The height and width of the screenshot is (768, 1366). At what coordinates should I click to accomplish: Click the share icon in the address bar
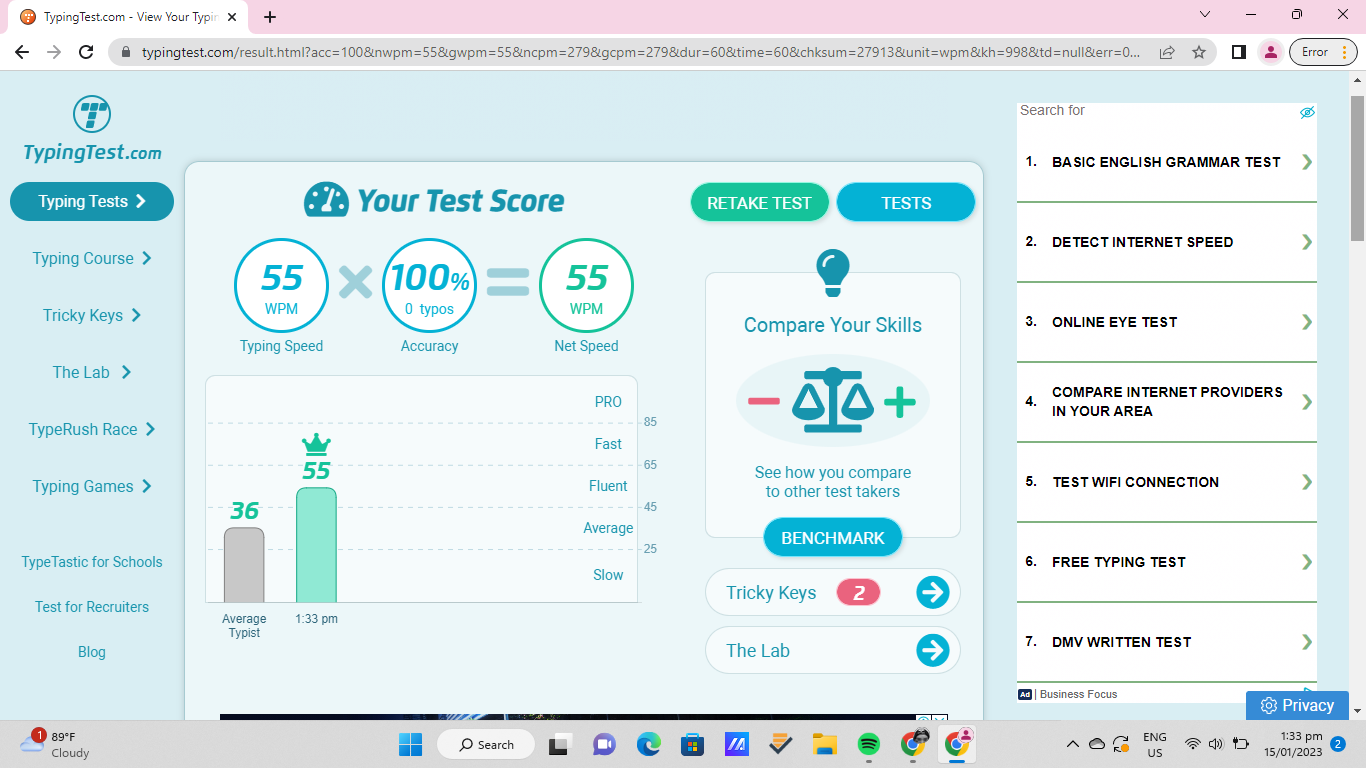(x=1167, y=52)
